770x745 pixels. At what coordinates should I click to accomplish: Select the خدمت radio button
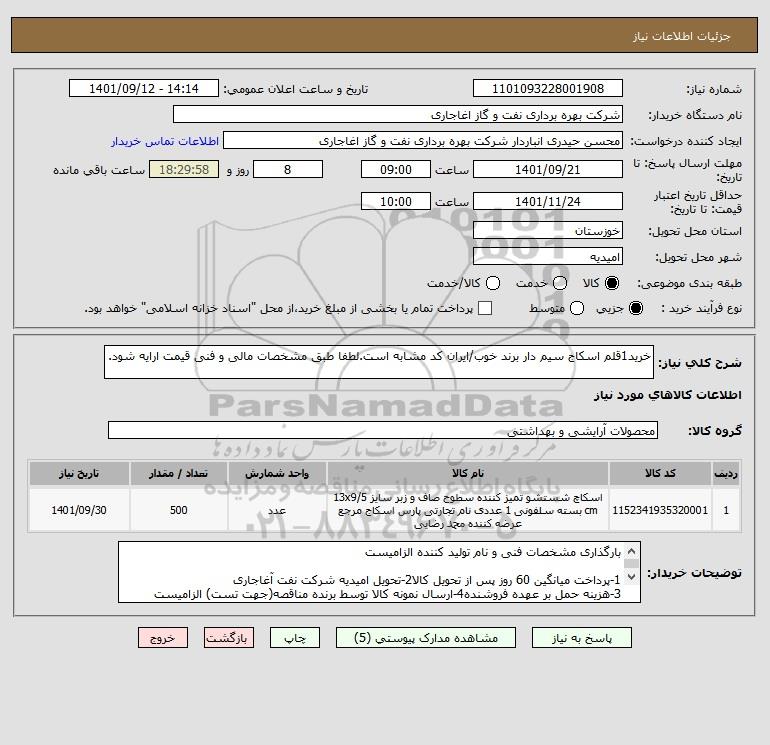[x=560, y=283]
